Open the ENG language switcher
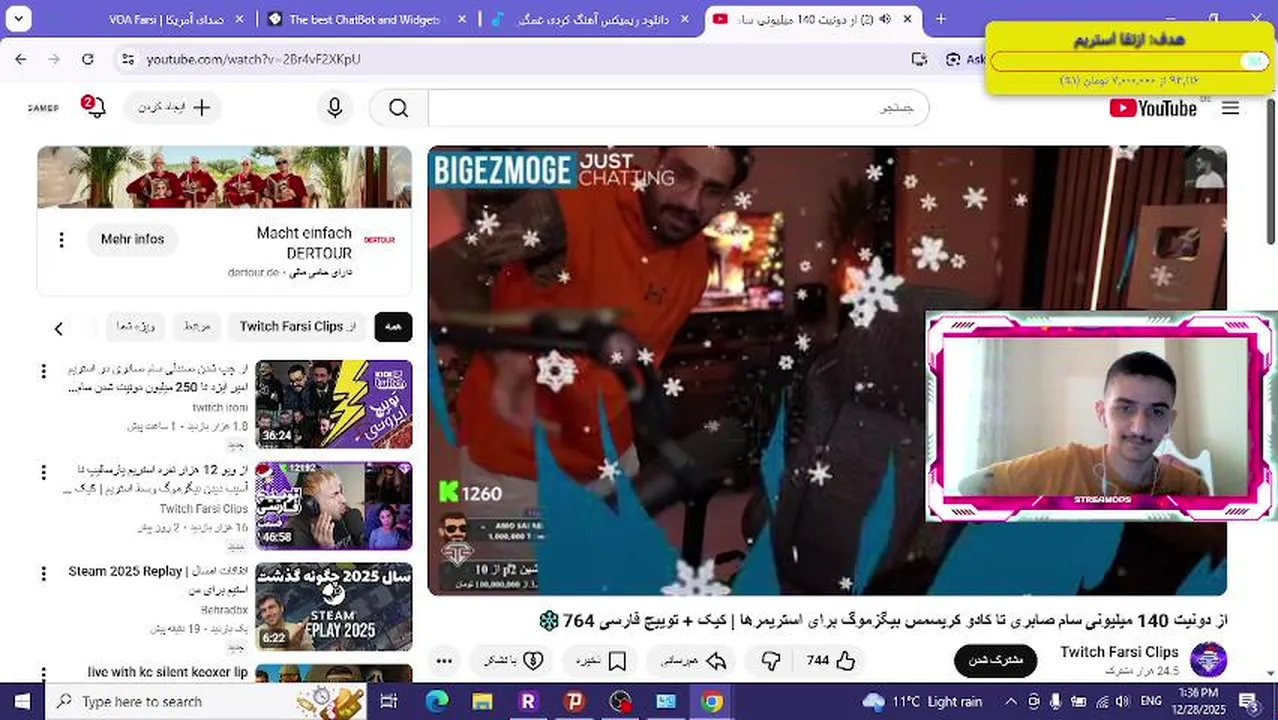 coord(1151,702)
